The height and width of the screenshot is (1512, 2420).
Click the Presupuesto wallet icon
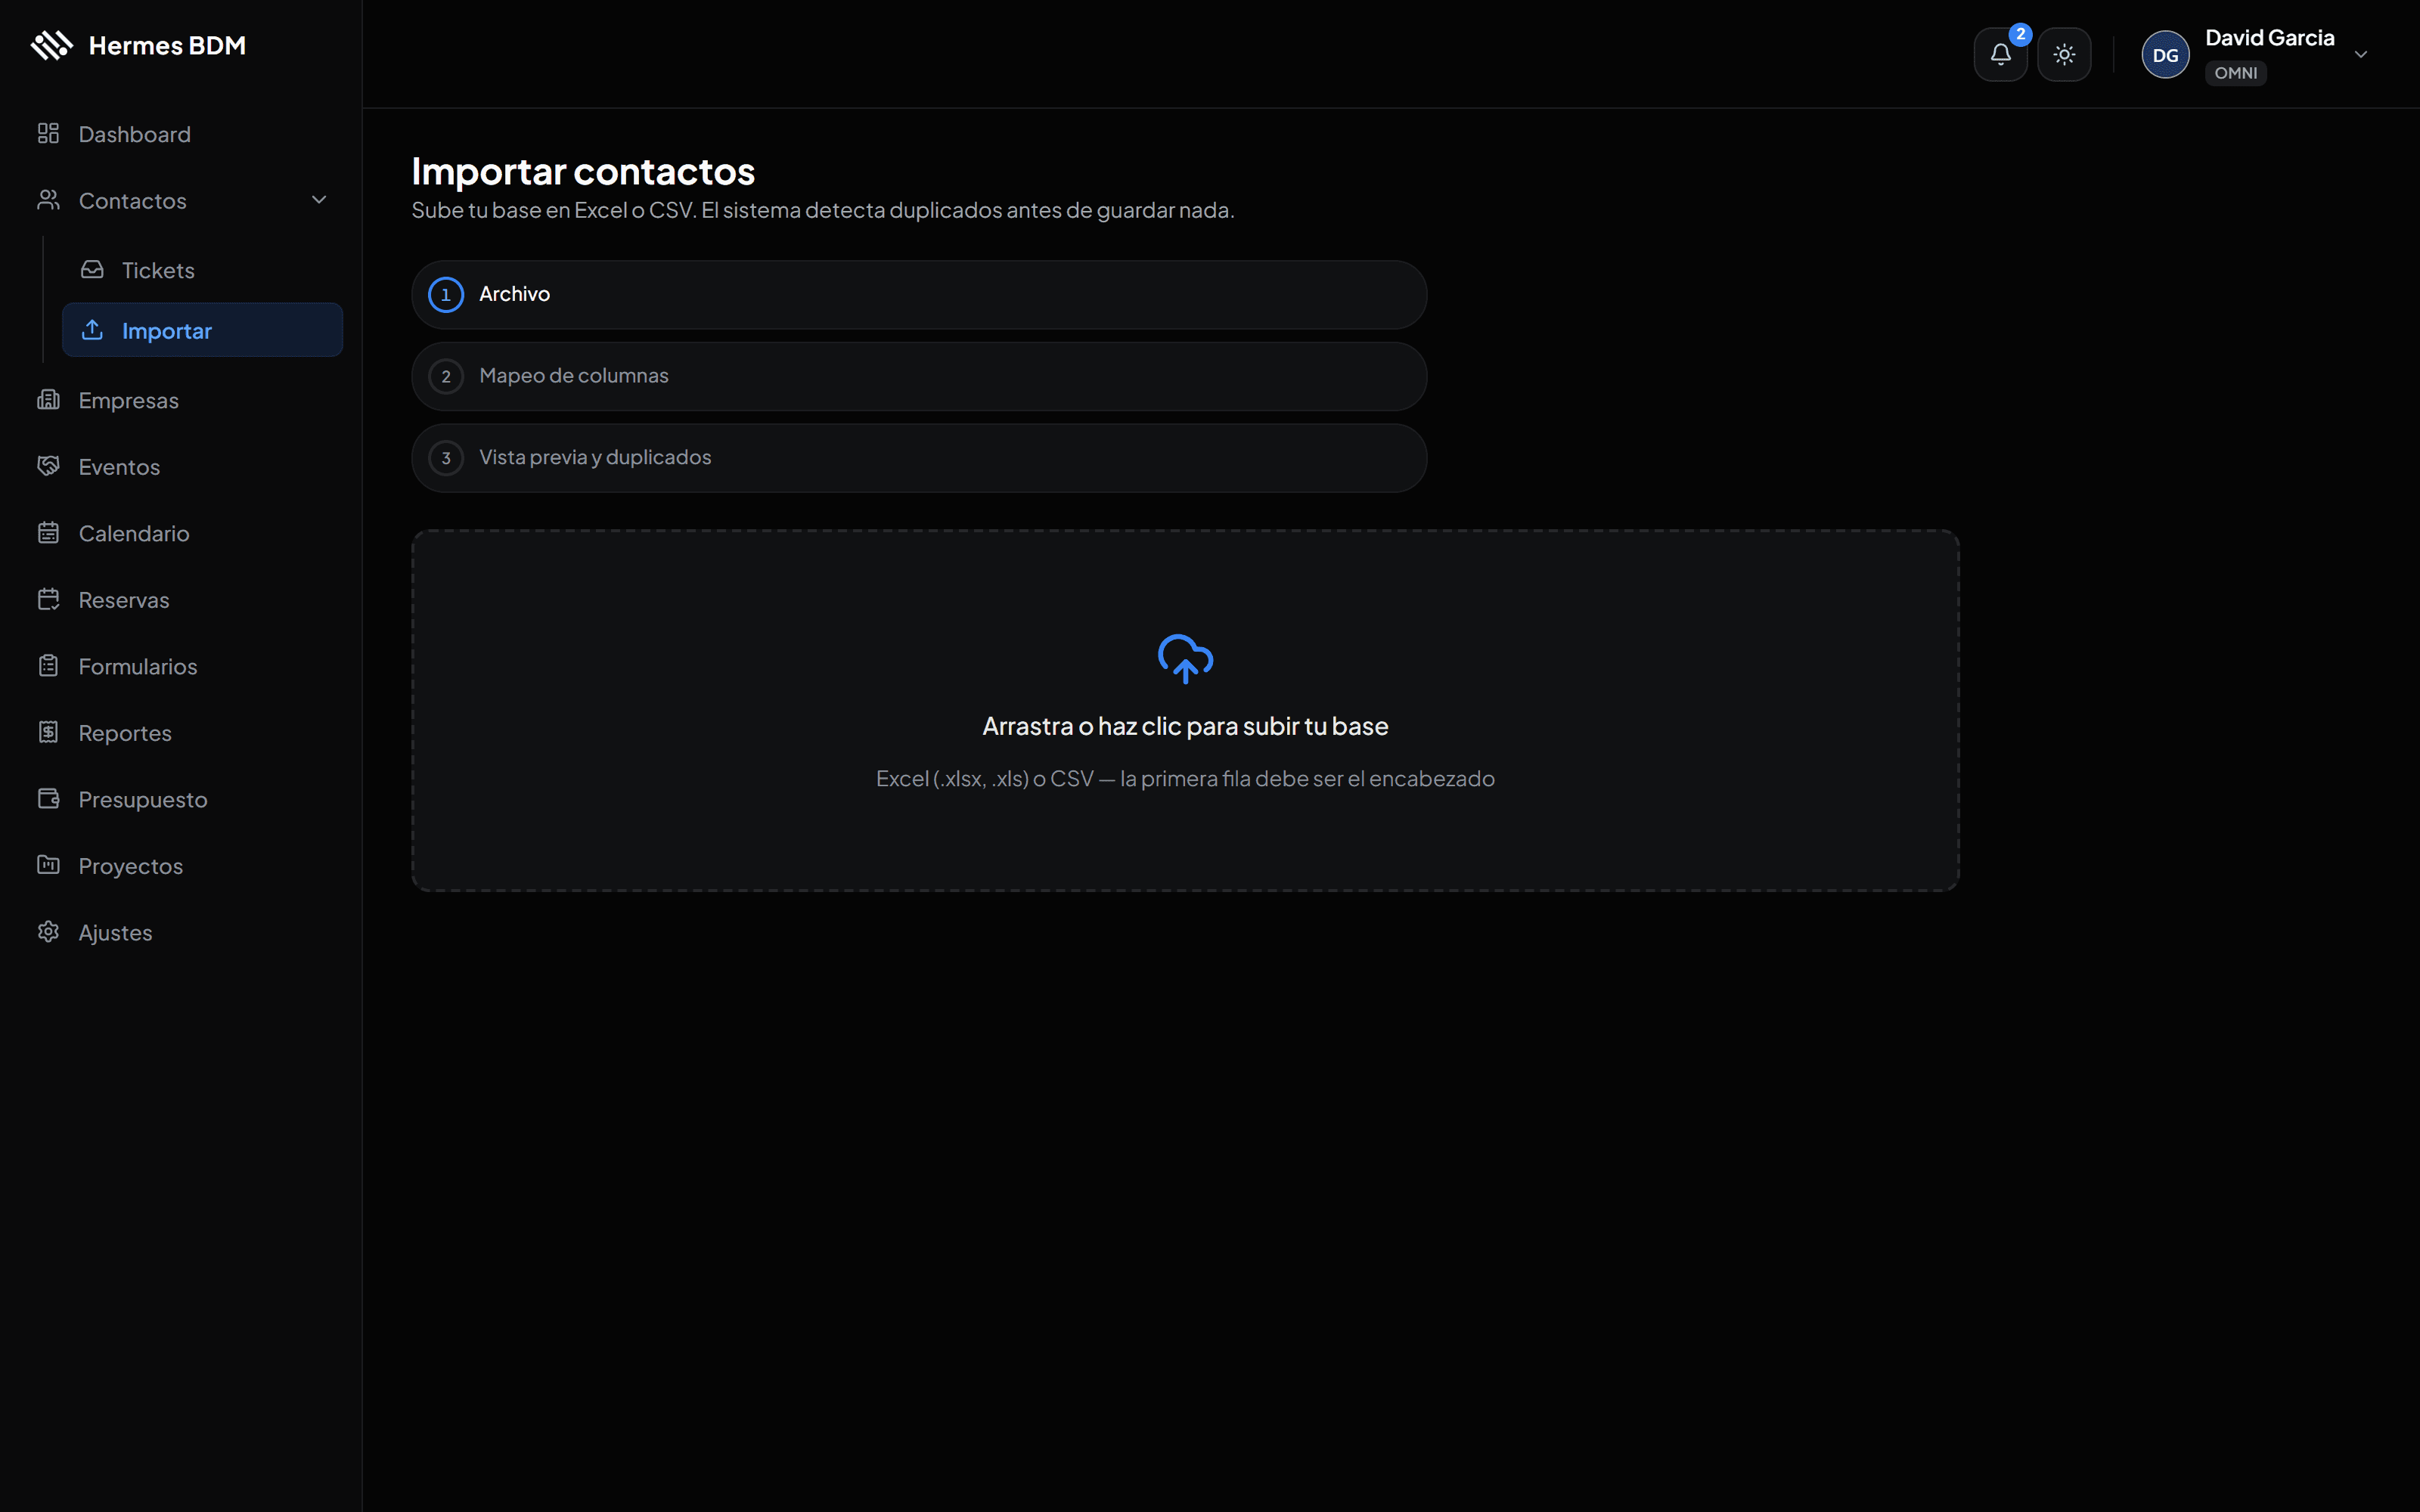tap(48, 799)
